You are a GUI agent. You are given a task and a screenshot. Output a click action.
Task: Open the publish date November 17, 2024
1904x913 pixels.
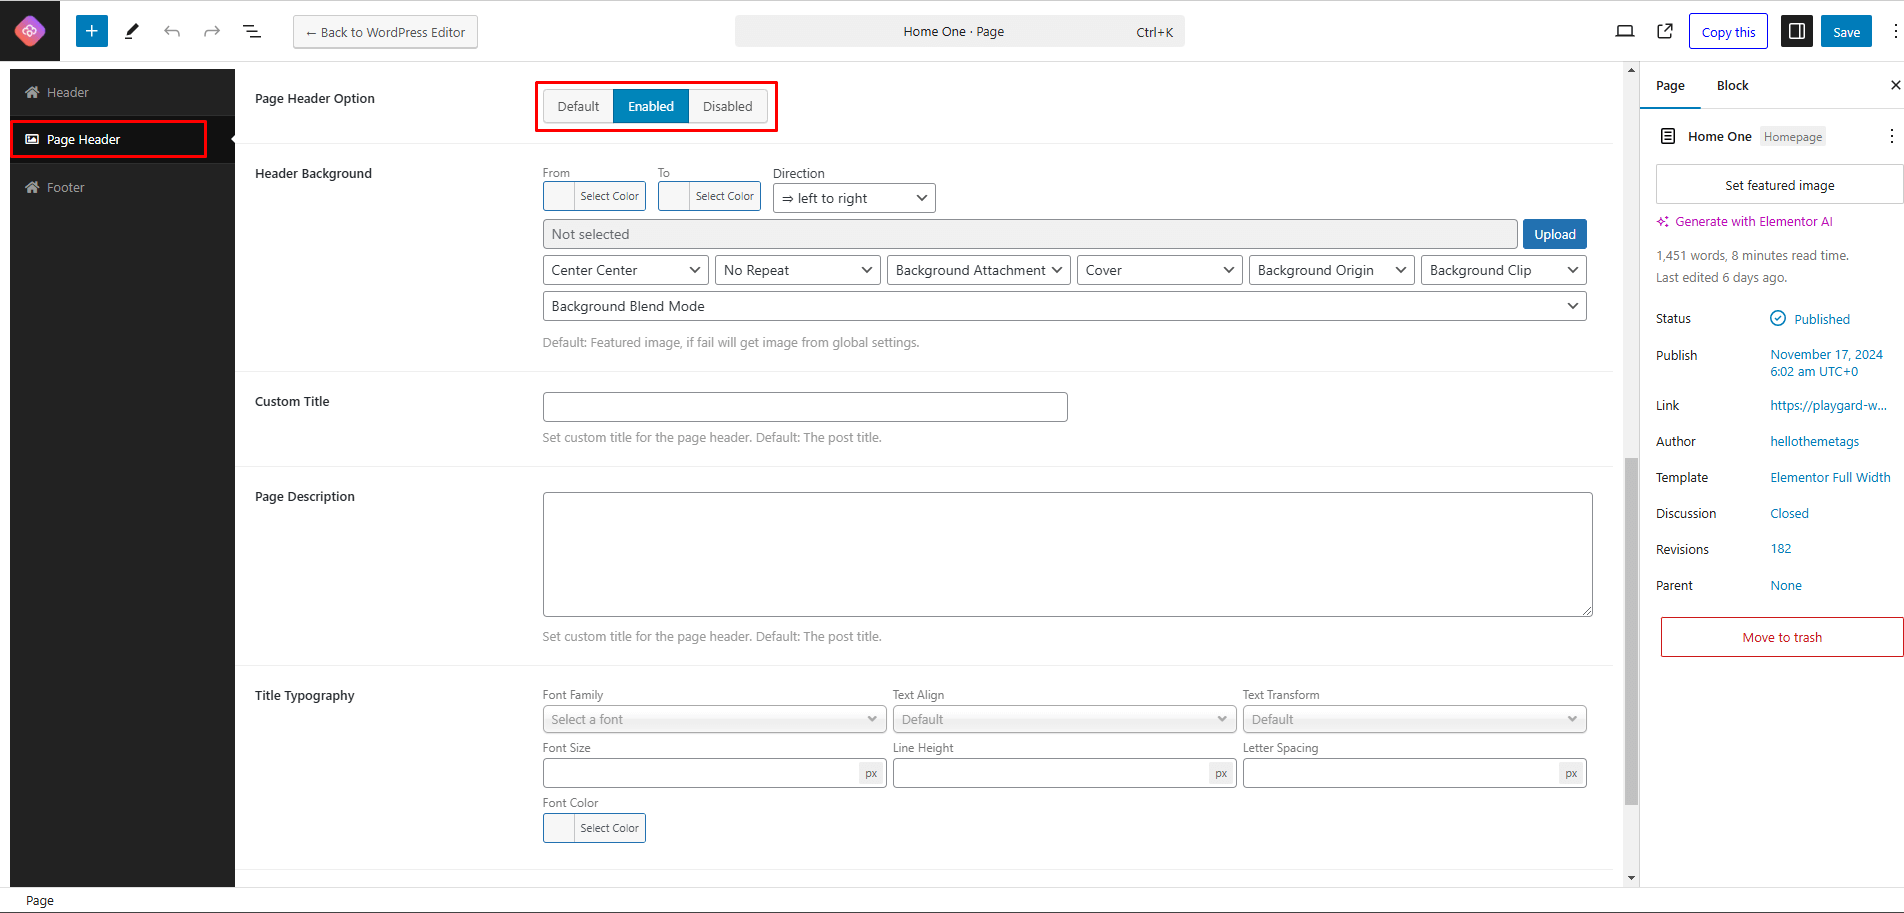click(1826, 363)
